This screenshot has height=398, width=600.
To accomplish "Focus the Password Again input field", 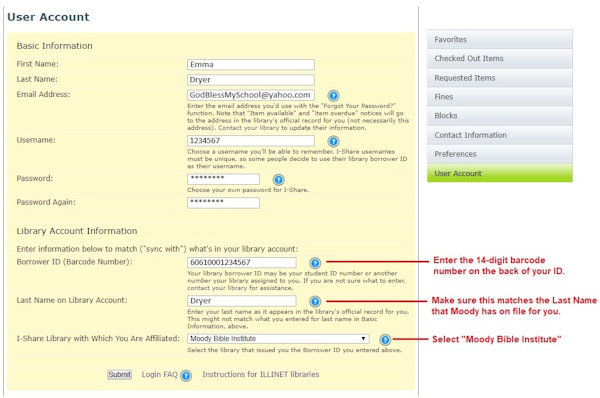I will [x=223, y=202].
